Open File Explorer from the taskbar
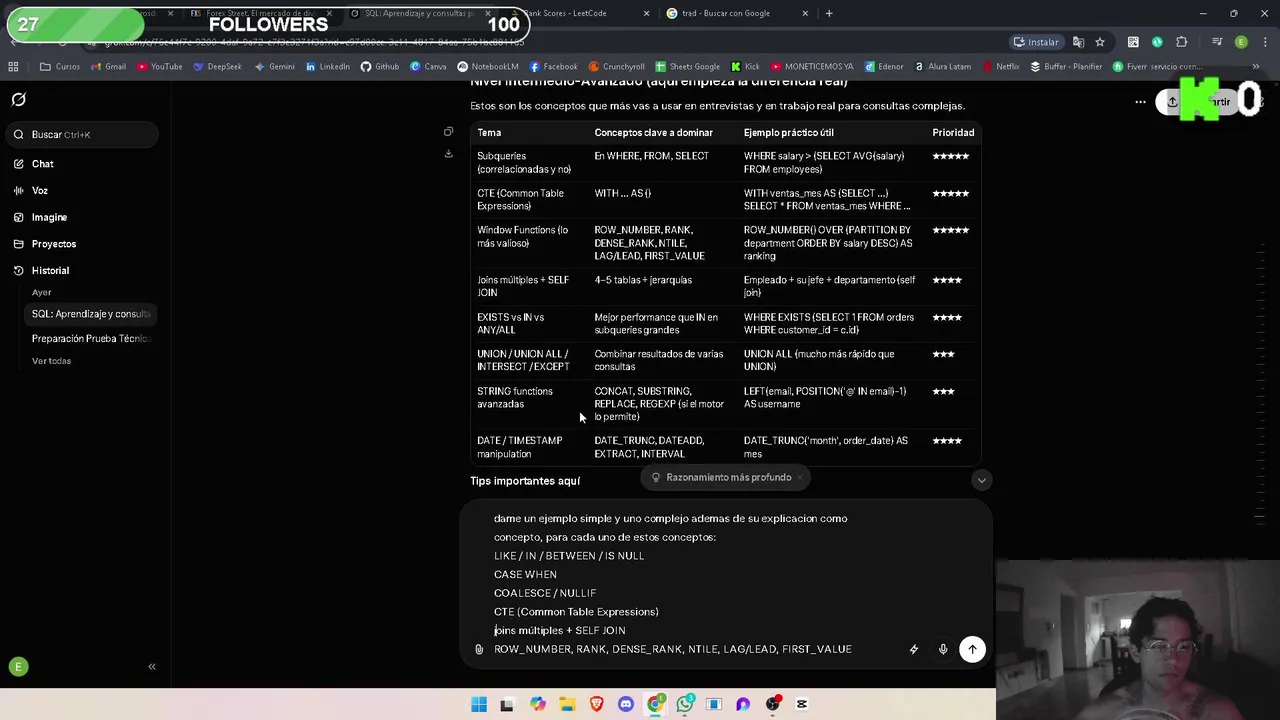This screenshot has width=1280, height=720. [567, 704]
